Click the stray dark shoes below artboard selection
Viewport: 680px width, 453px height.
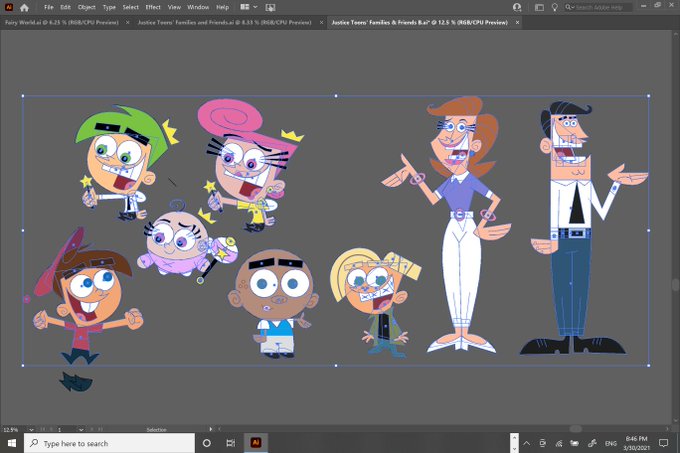[76, 382]
